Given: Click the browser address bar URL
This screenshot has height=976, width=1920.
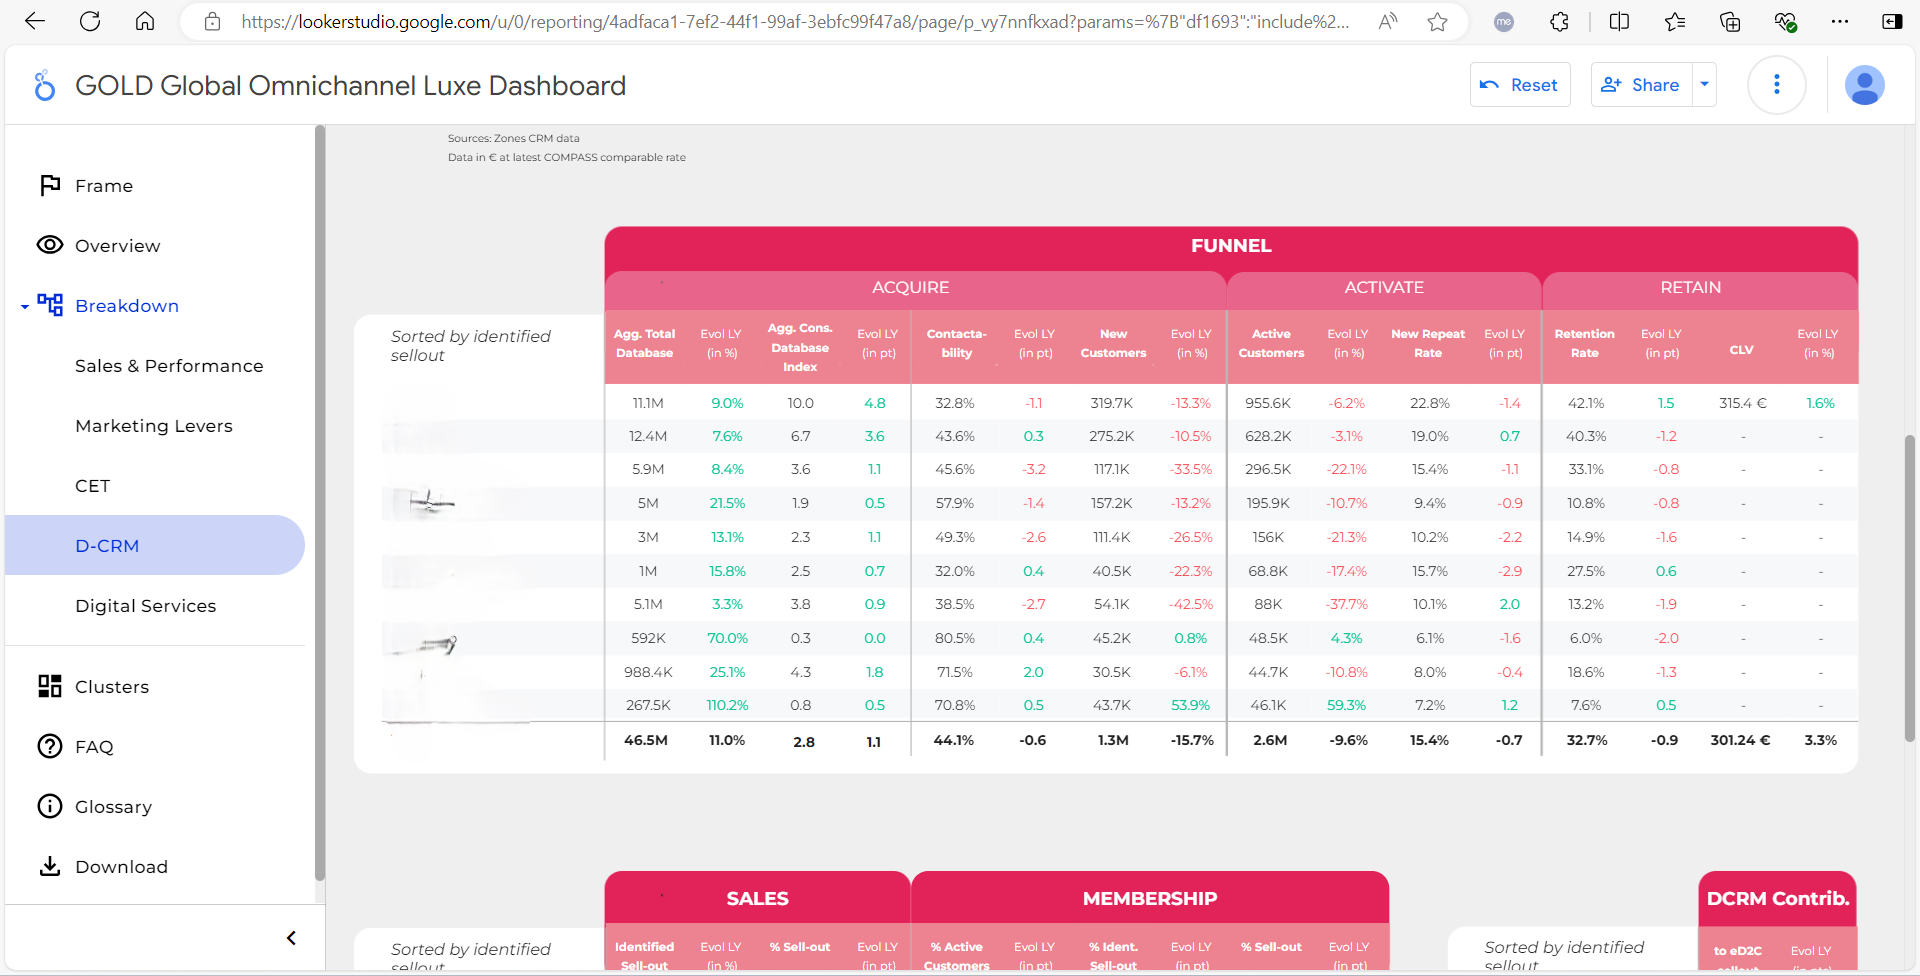Looking at the screenshot, I should coord(795,21).
